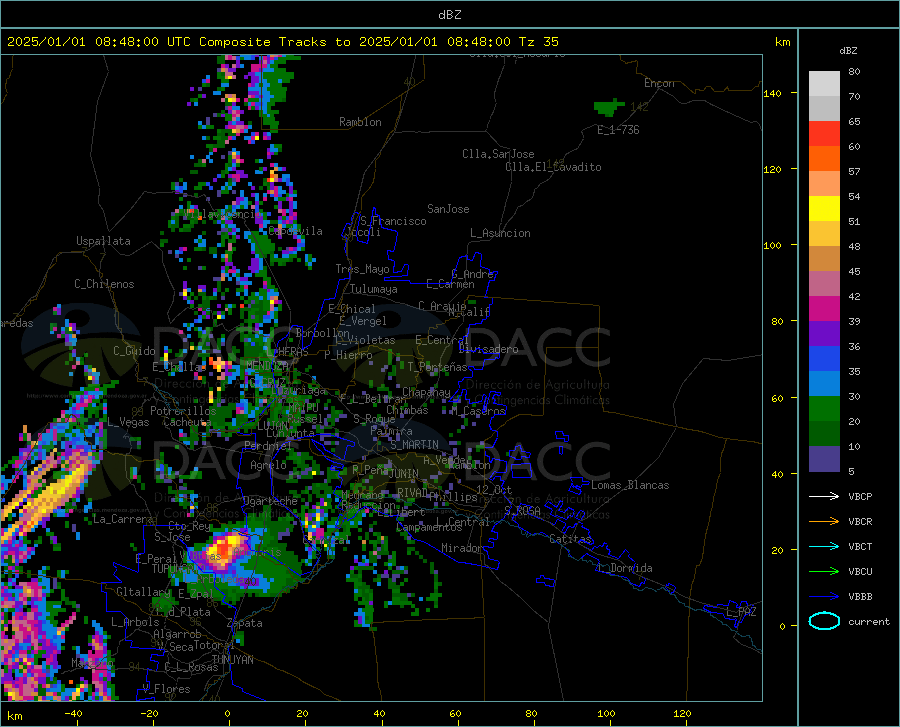Viewport: 900px width, 727px height.
Task: Click the Uspallata place label
Action: click(x=103, y=241)
